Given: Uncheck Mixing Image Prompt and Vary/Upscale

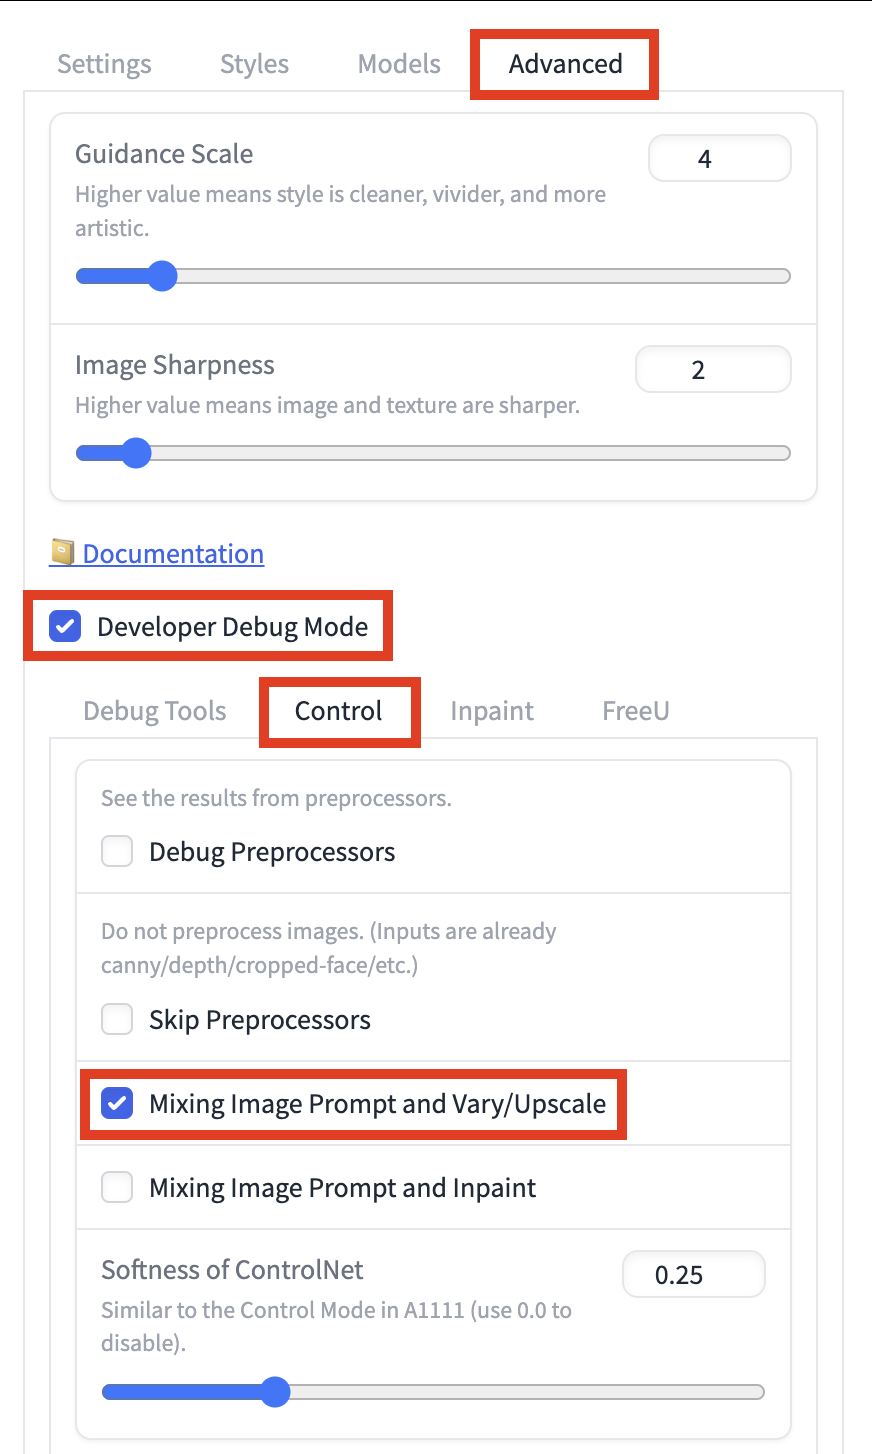Looking at the screenshot, I should pyautogui.click(x=118, y=1104).
